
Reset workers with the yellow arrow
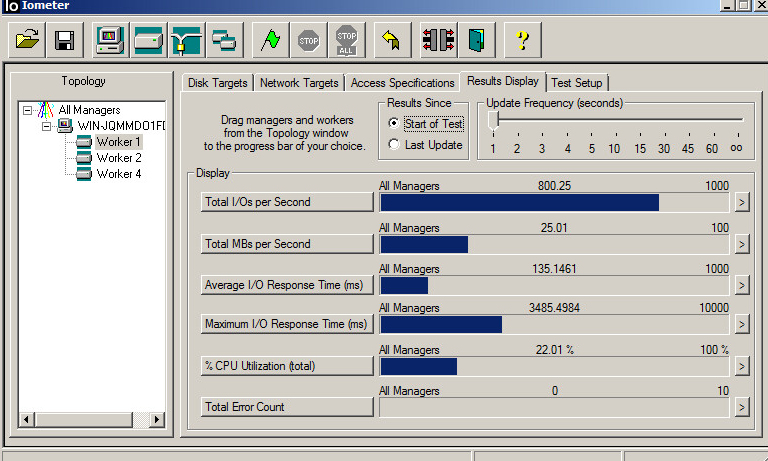point(392,40)
